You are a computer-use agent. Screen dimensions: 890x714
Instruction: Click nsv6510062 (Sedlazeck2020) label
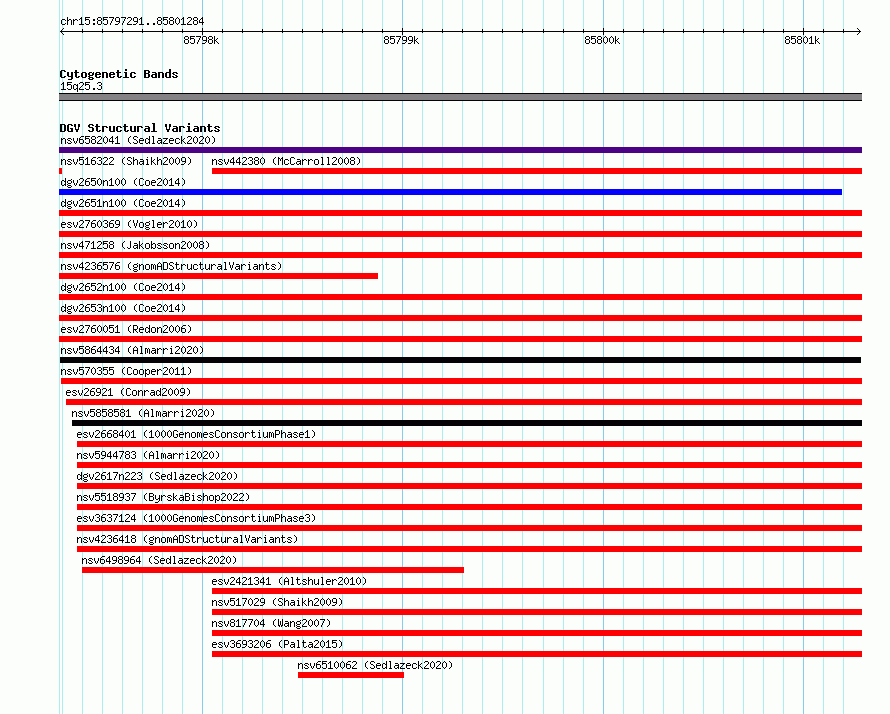pyautogui.click(x=375, y=665)
